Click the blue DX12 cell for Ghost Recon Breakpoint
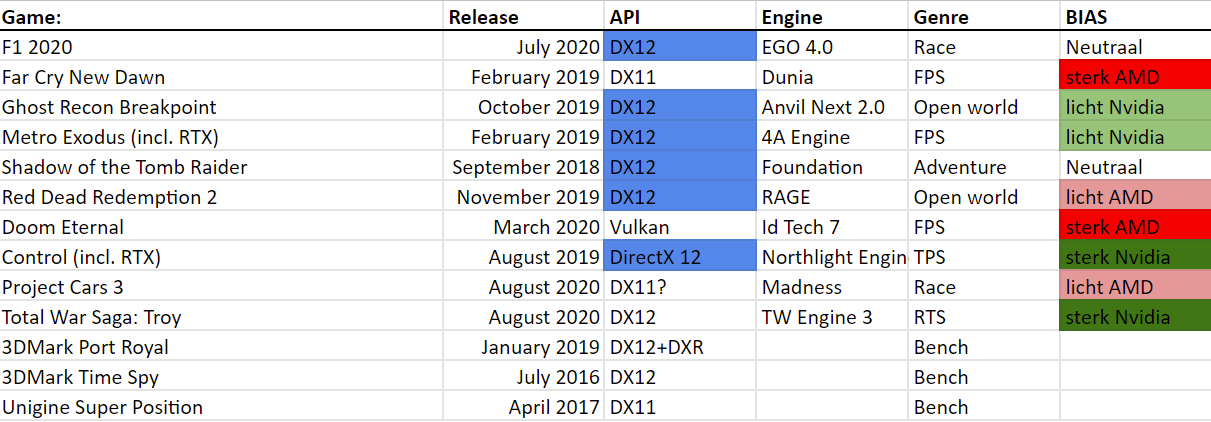The width and height of the screenshot is (1211, 422). coord(680,106)
